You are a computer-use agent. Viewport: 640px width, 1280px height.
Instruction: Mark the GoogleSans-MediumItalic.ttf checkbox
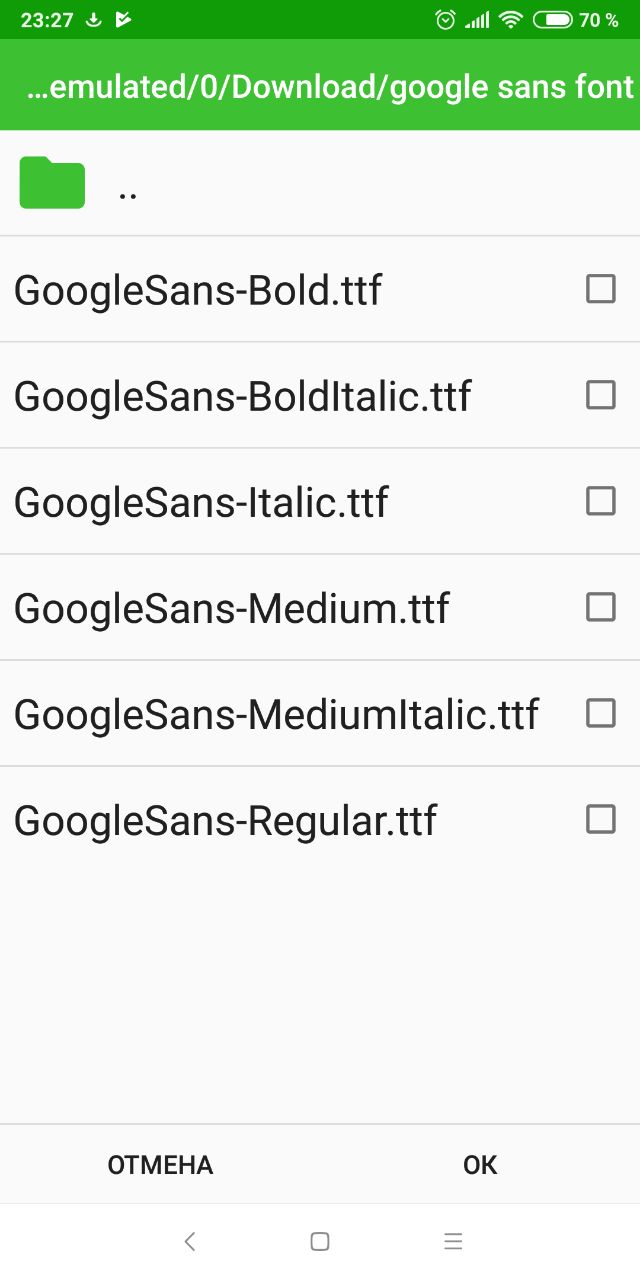pos(600,713)
